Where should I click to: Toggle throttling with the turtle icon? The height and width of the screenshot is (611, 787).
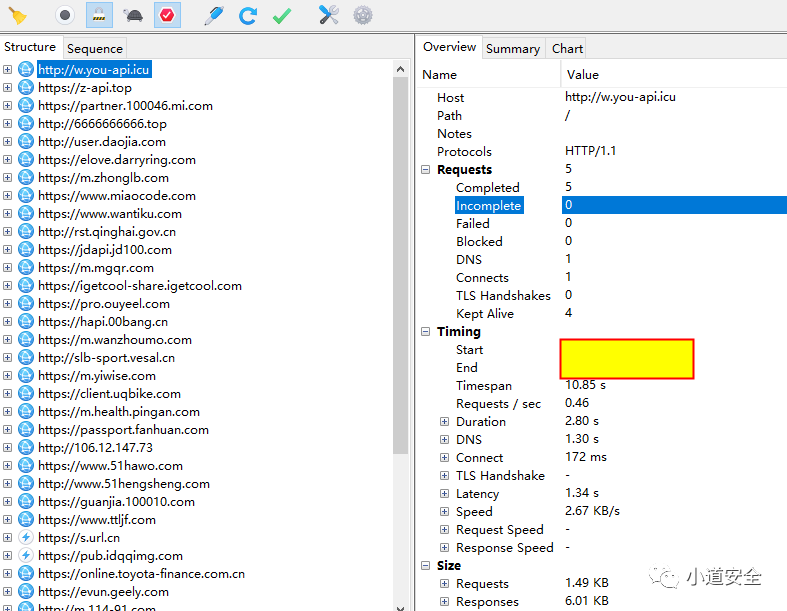pyautogui.click(x=132, y=15)
